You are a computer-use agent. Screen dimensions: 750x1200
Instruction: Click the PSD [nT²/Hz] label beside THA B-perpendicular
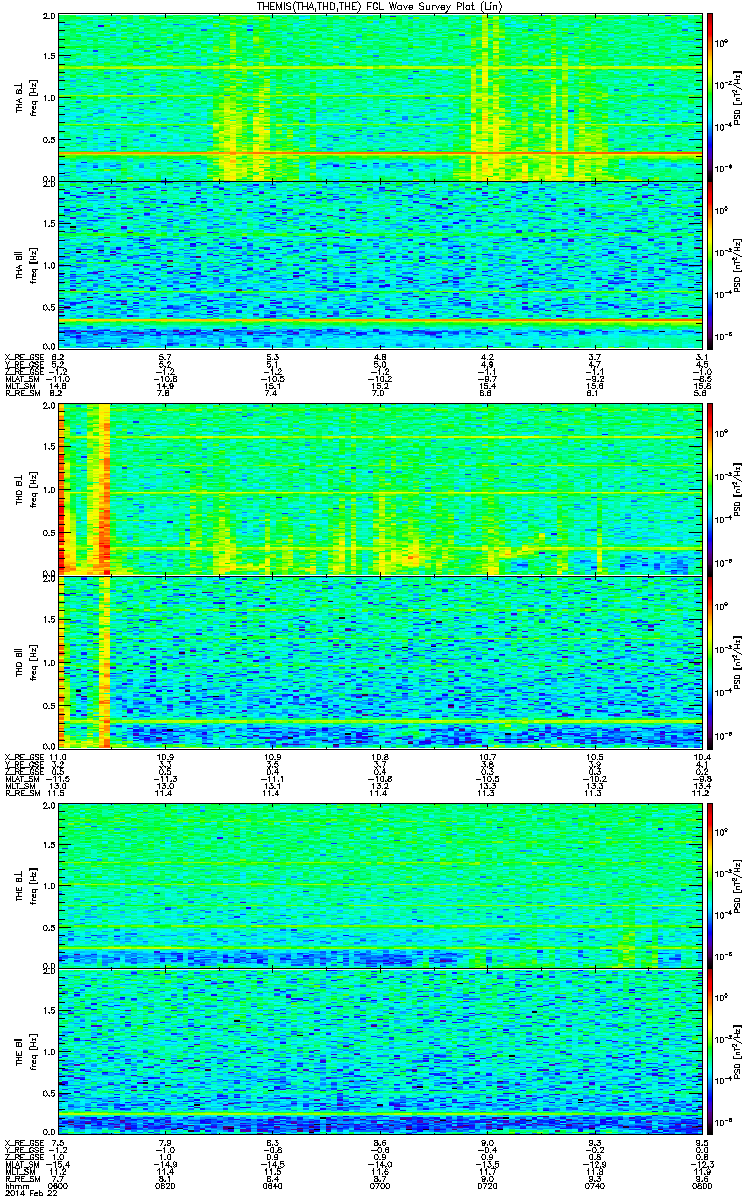coord(738,97)
